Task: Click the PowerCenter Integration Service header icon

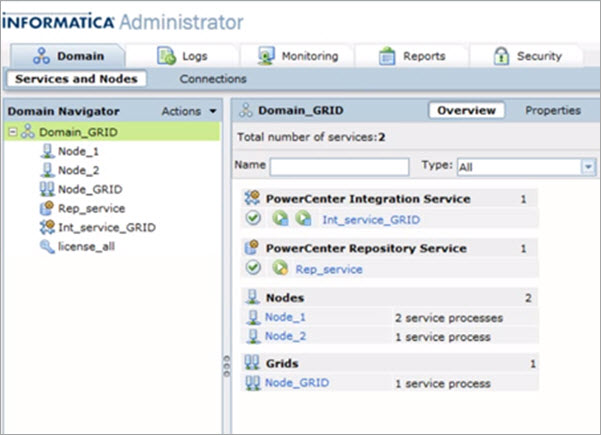Action: [x=252, y=198]
